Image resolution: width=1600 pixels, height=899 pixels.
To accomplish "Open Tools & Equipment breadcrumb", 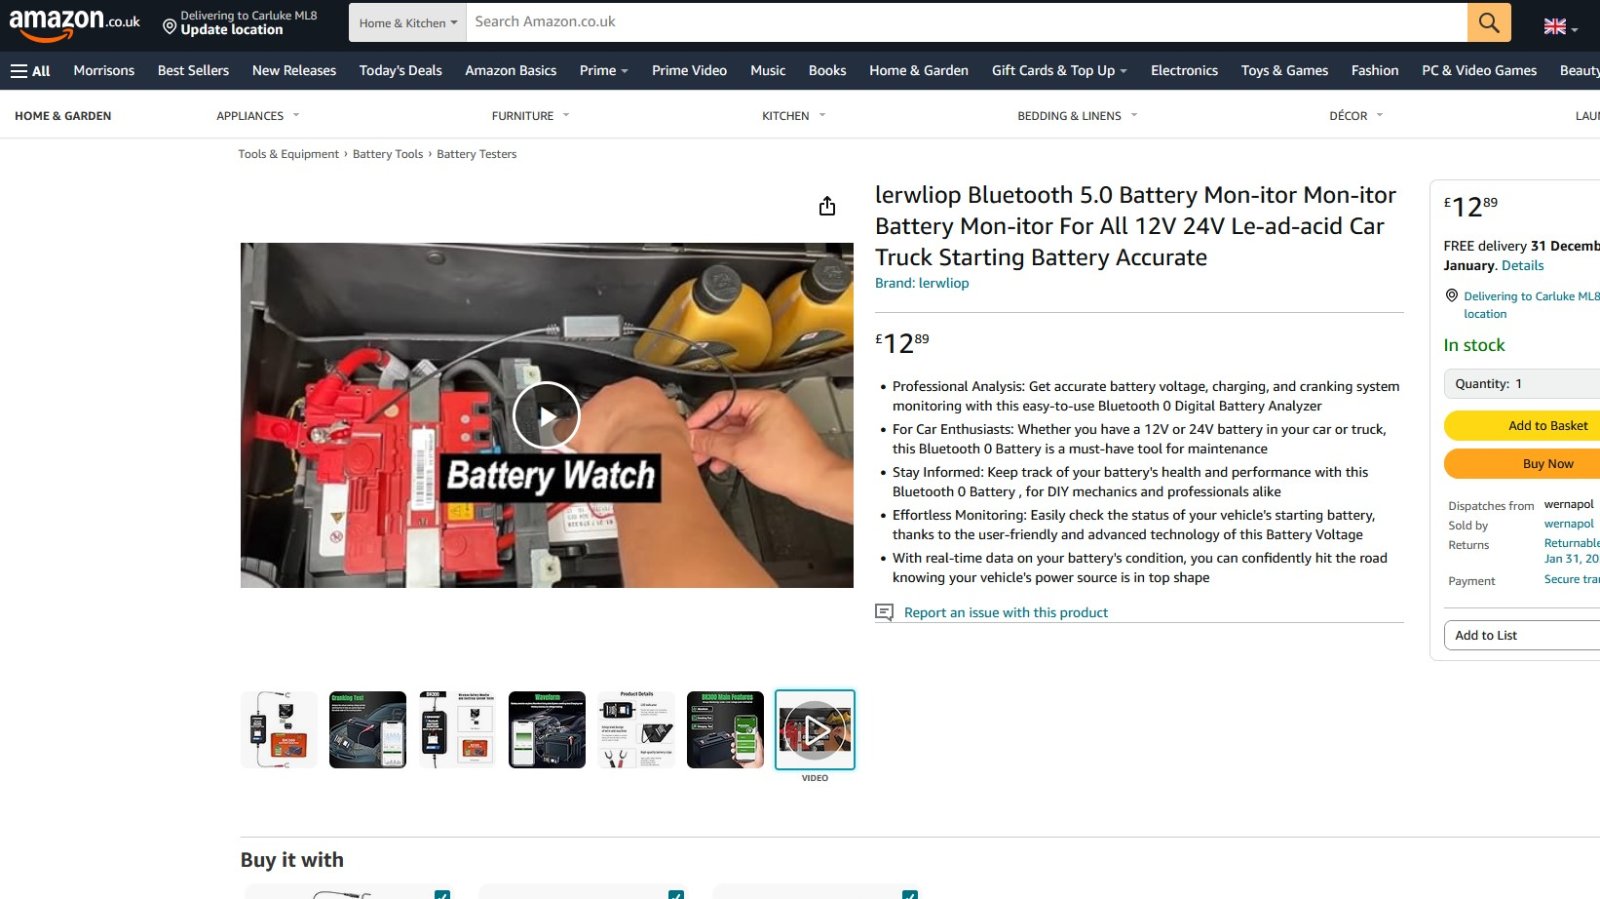I will point(288,154).
